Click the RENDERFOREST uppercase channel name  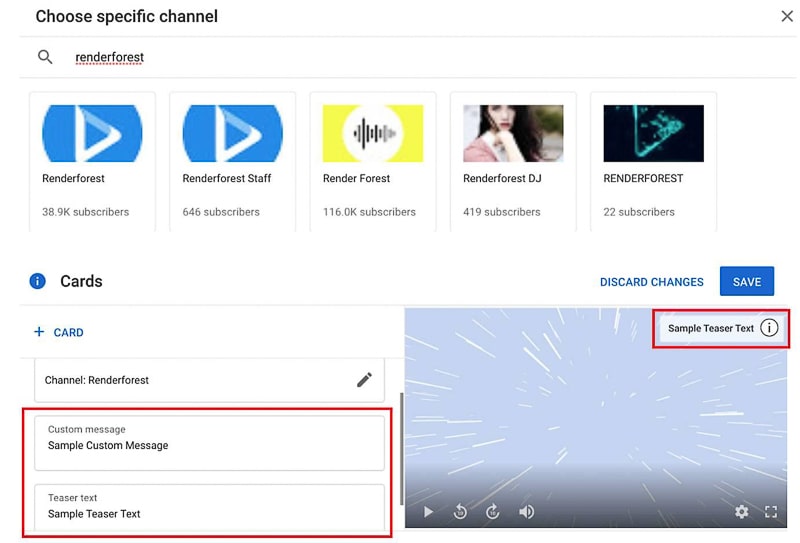643,178
